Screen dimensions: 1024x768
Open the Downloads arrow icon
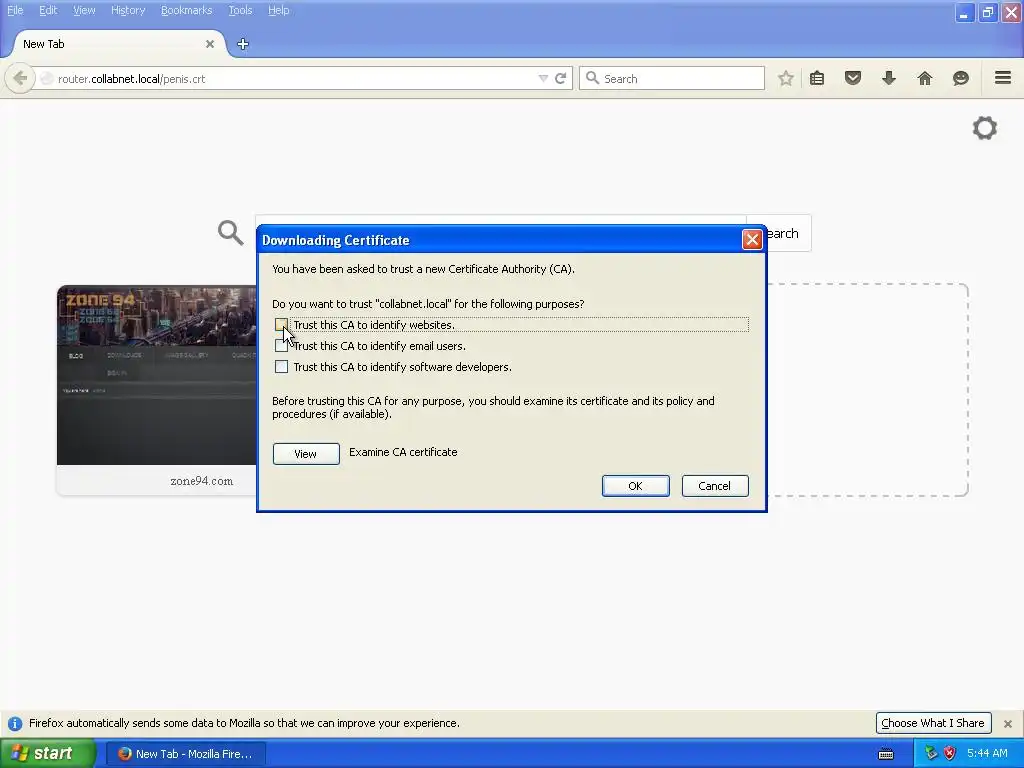click(x=889, y=78)
